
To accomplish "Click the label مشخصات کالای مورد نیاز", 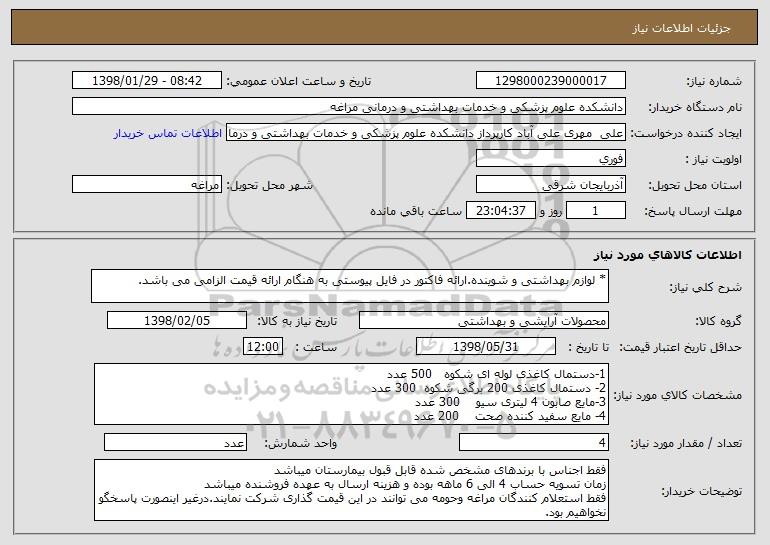I will coord(678,395).
